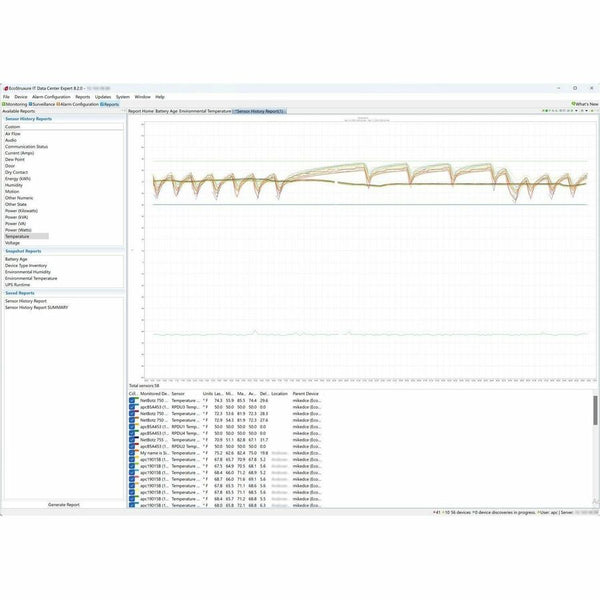Select Dry Contact report type
The width and height of the screenshot is (600, 600).
tap(16, 172)
